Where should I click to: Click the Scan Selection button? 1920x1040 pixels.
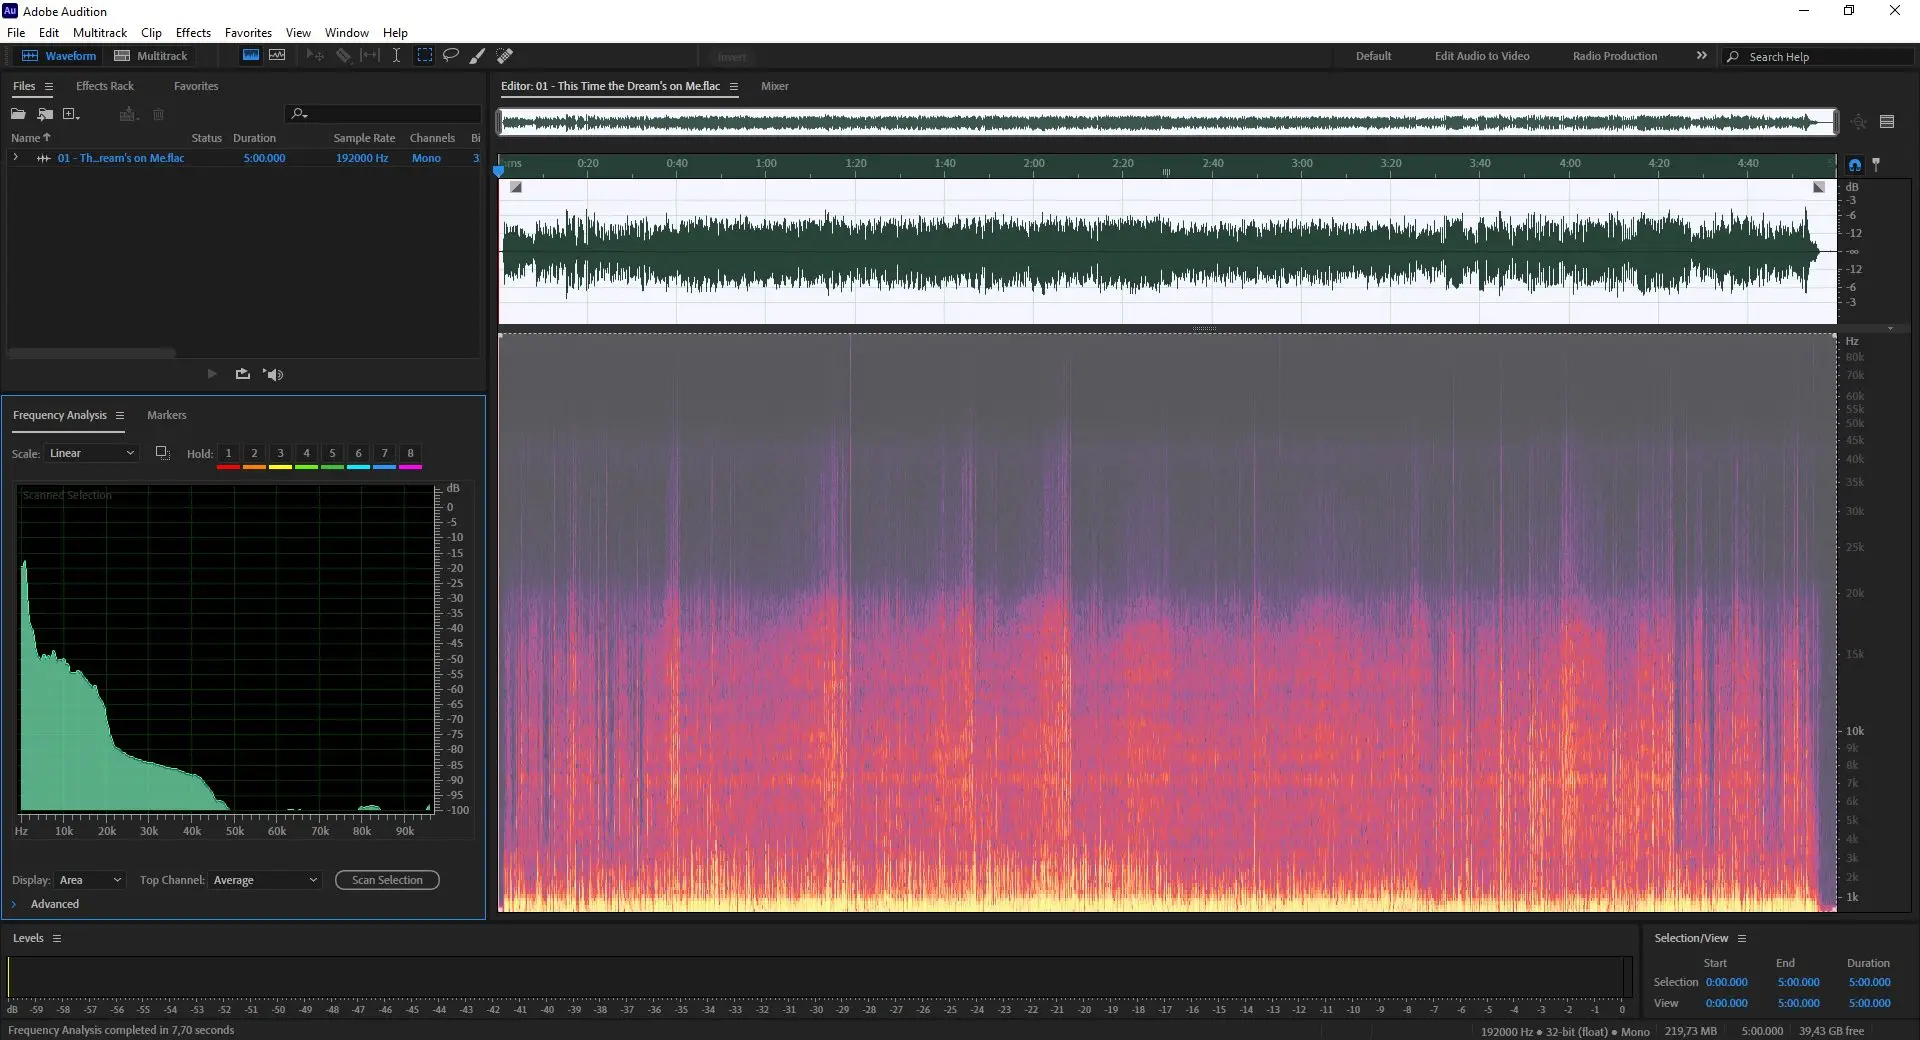pyautogui.click(x=387, y=881)
